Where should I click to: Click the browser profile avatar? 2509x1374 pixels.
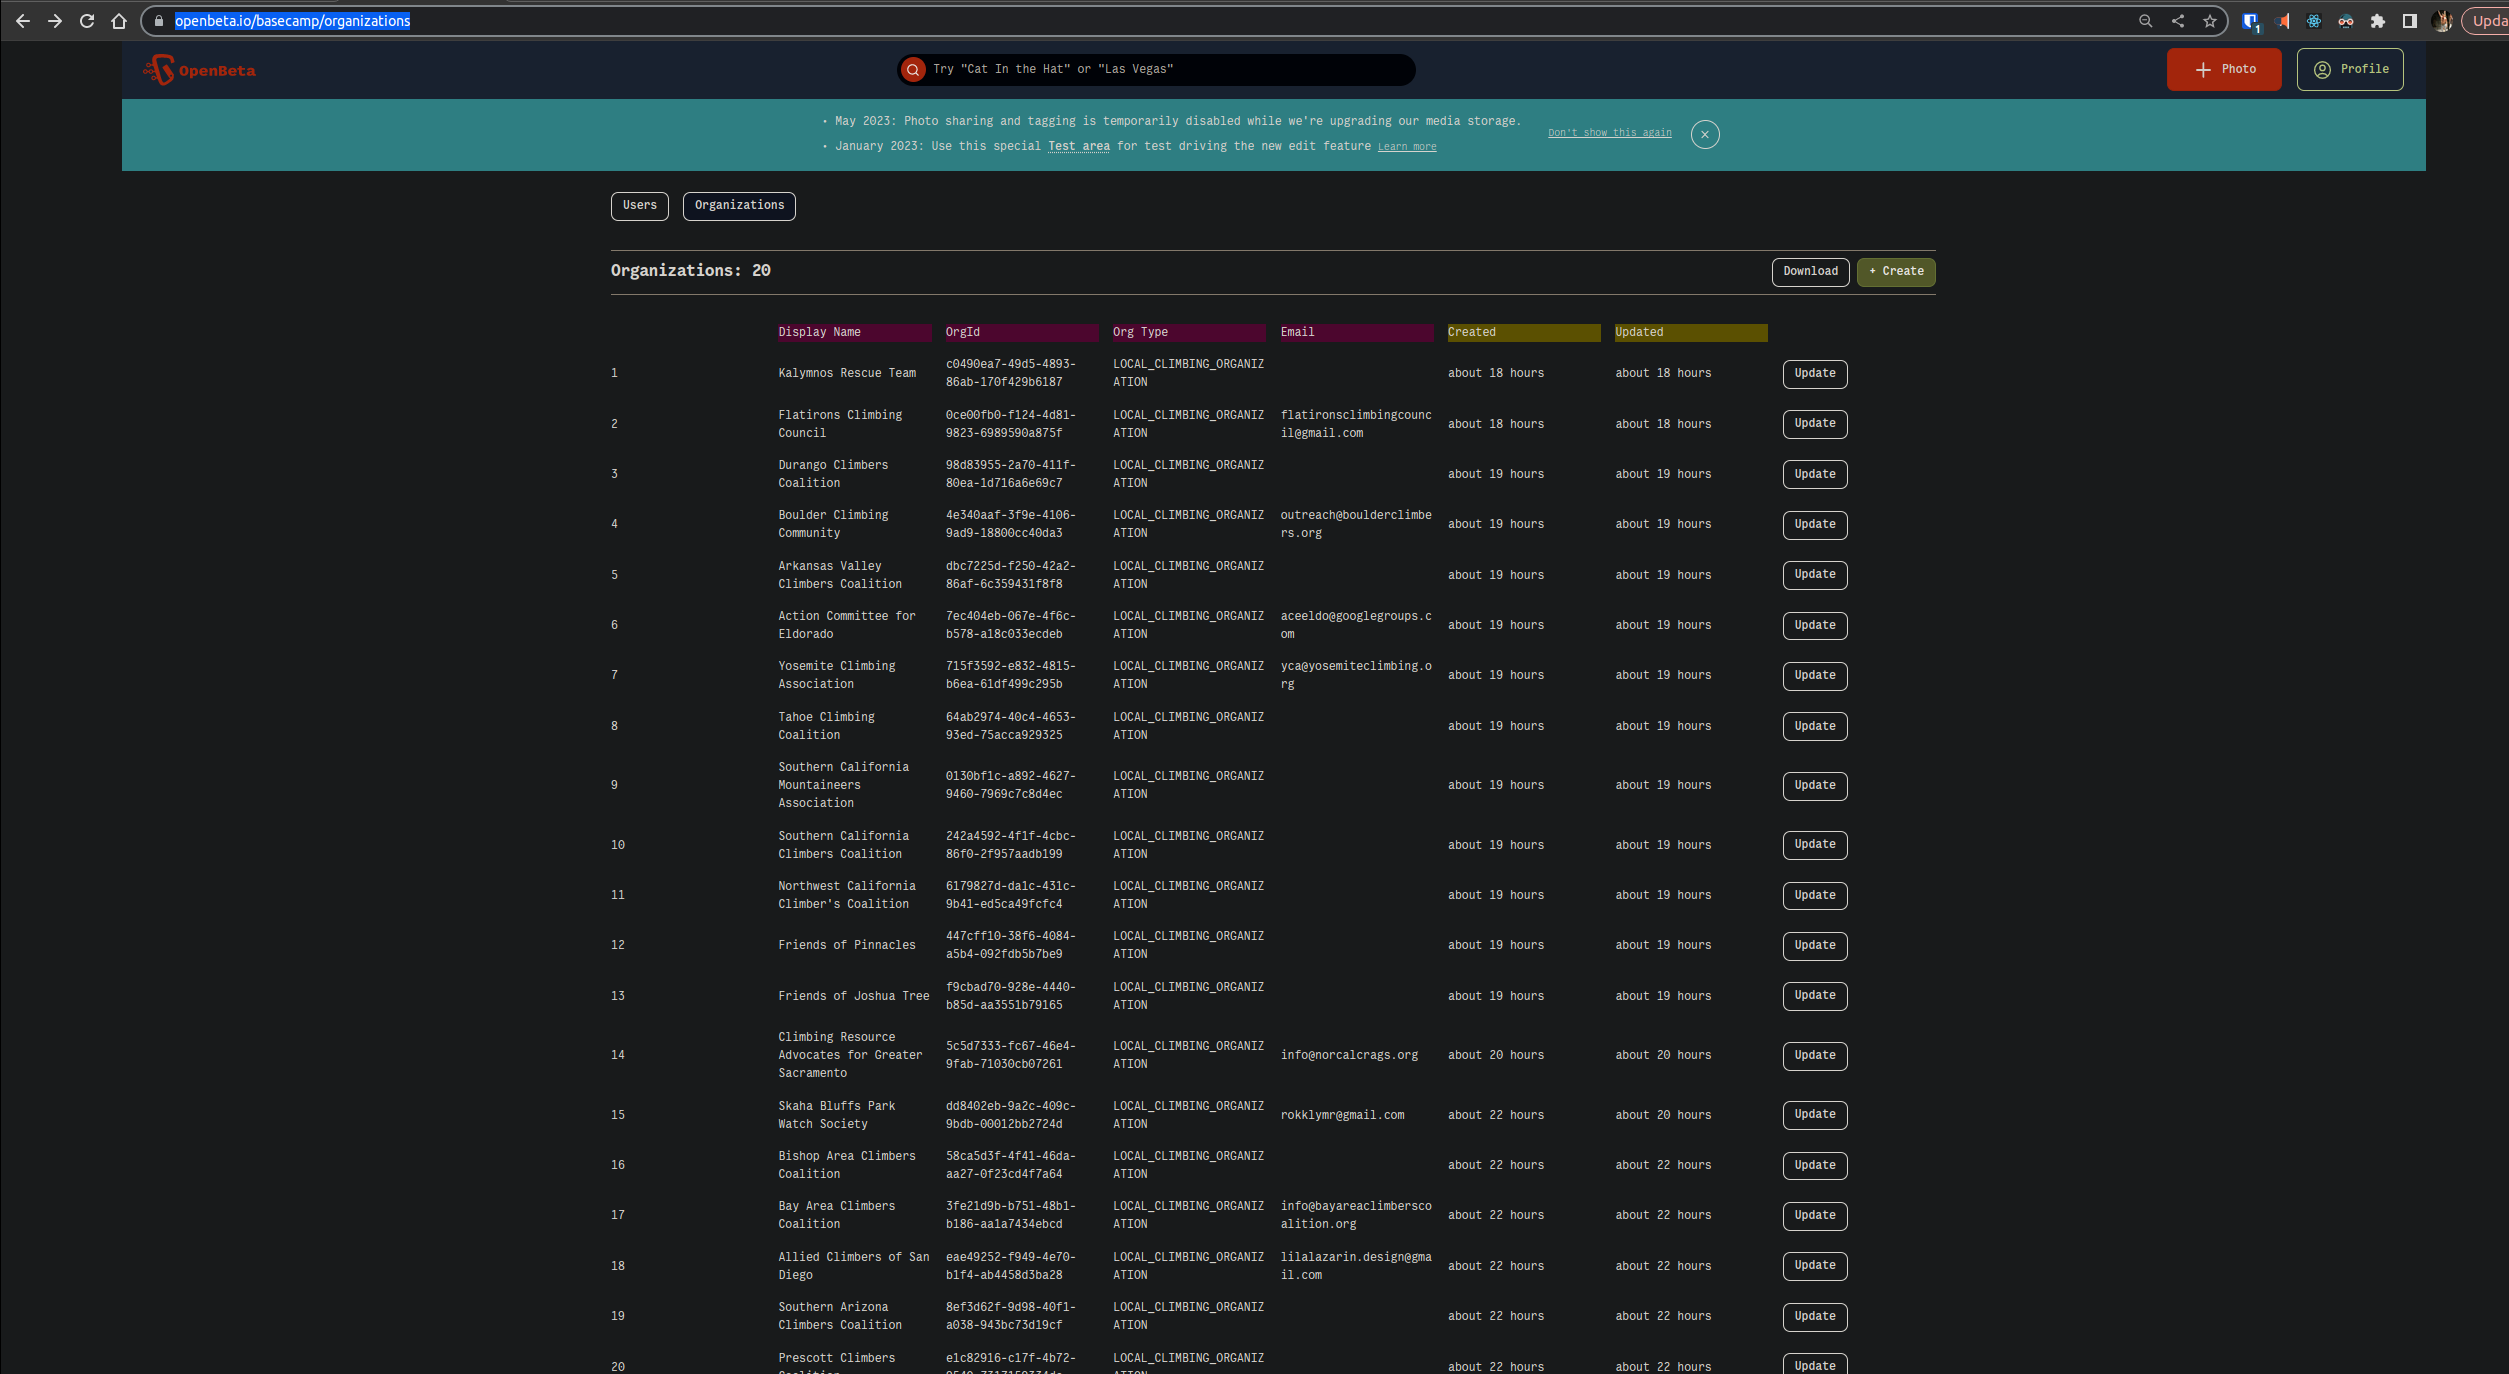[x=2442, y=20]
